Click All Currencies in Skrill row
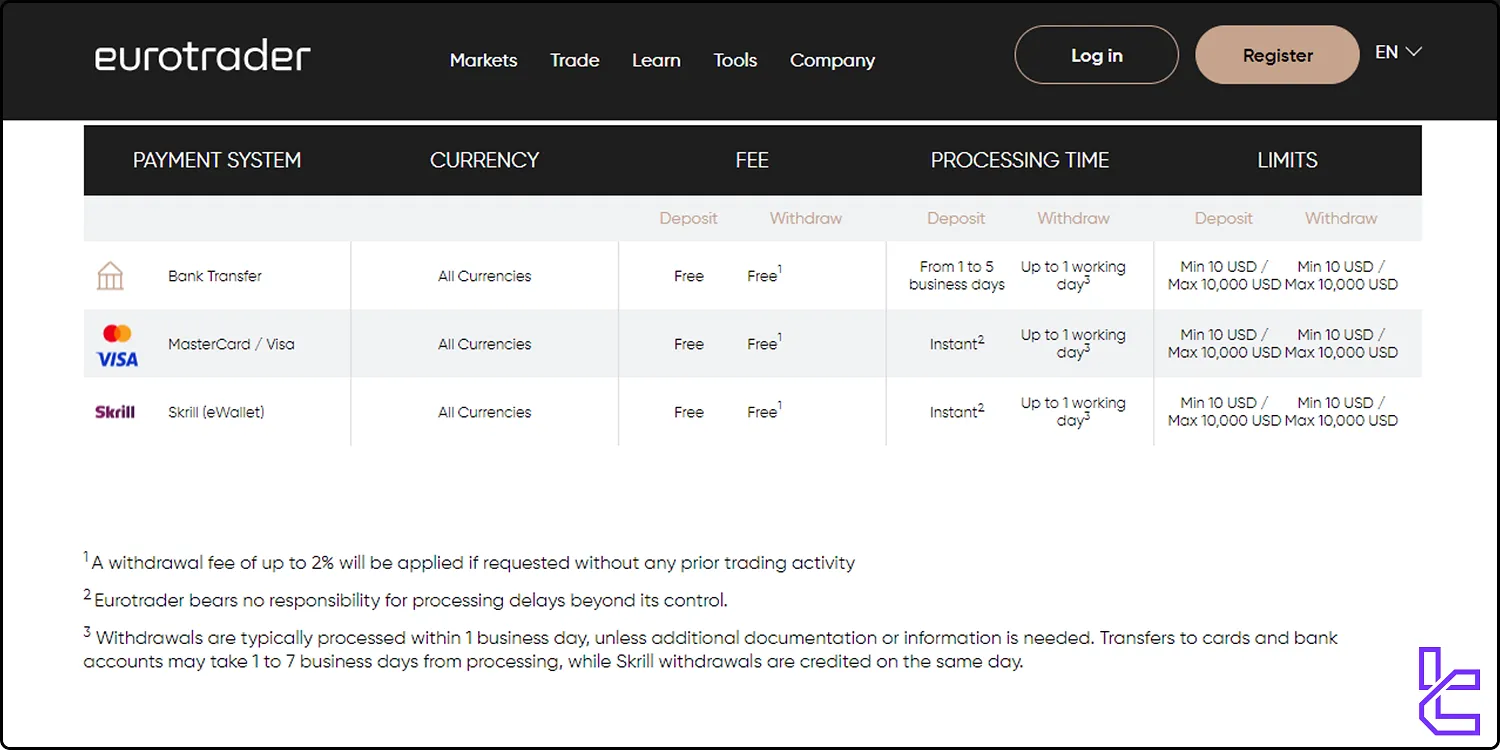 click(485, 412)
